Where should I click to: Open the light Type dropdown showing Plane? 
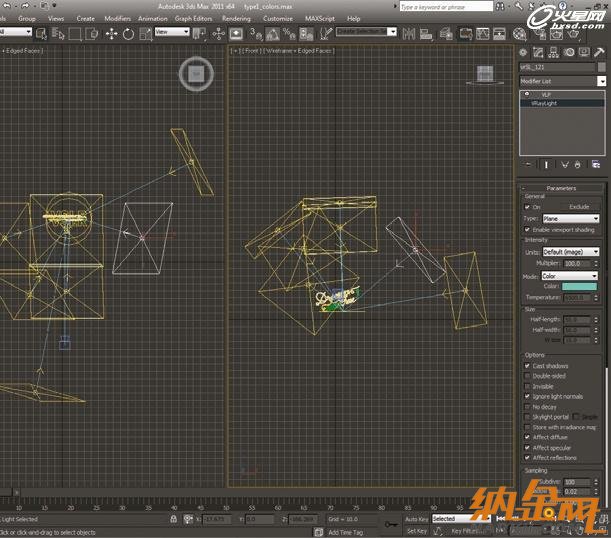coord(570,219)
